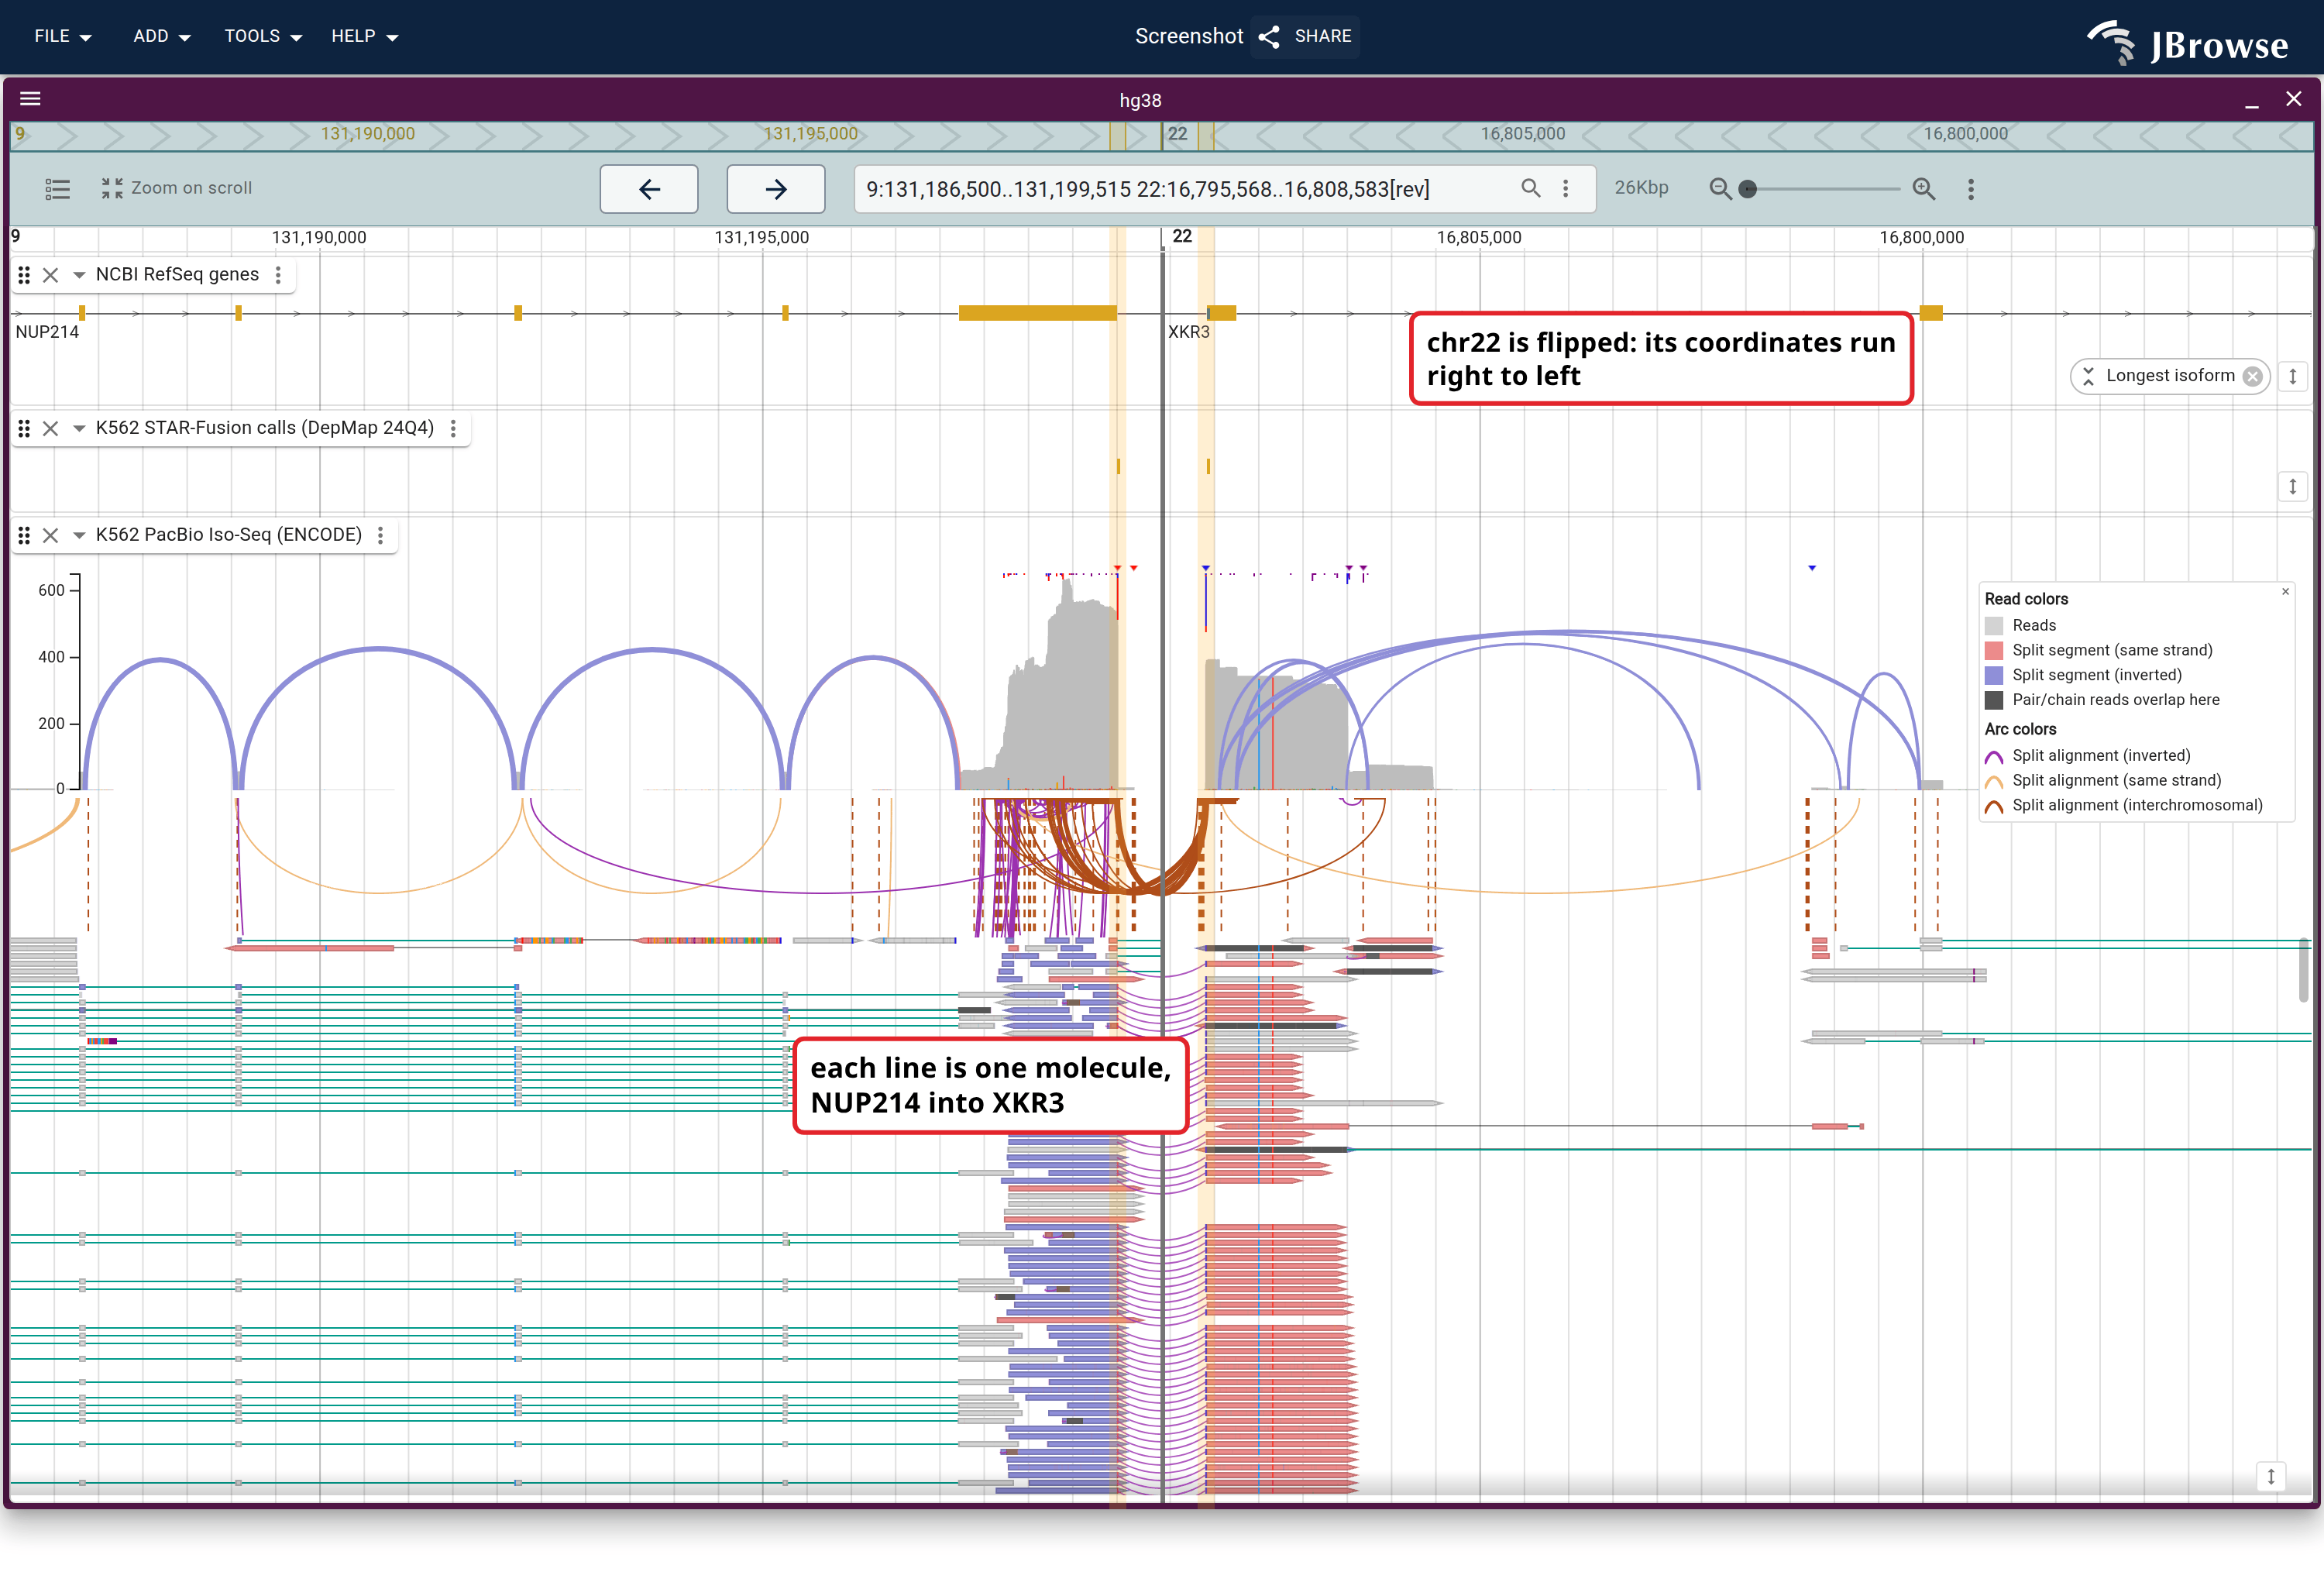Viewport: 2324px width, 1596px height.
Task: Collapse the K562 PacBio Iso-Seq track
Action: 79,536
